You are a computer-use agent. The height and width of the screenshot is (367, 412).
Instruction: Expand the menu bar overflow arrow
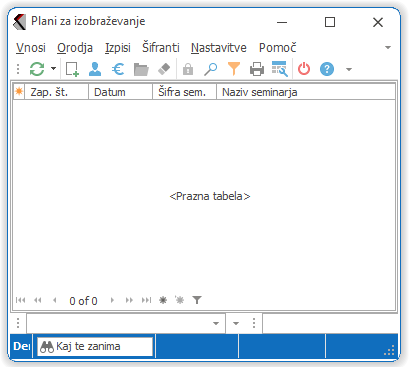388,48
